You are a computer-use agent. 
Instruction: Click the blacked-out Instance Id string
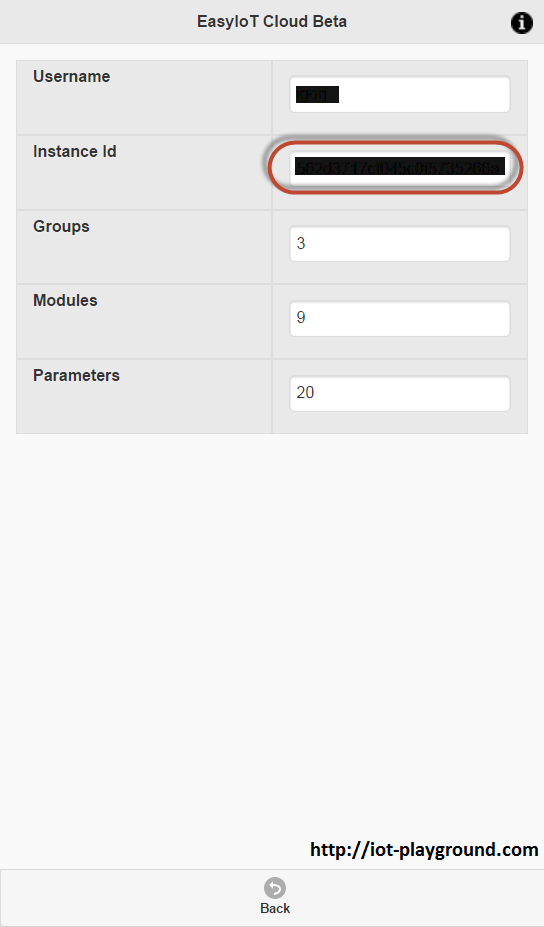pos(400,167)
